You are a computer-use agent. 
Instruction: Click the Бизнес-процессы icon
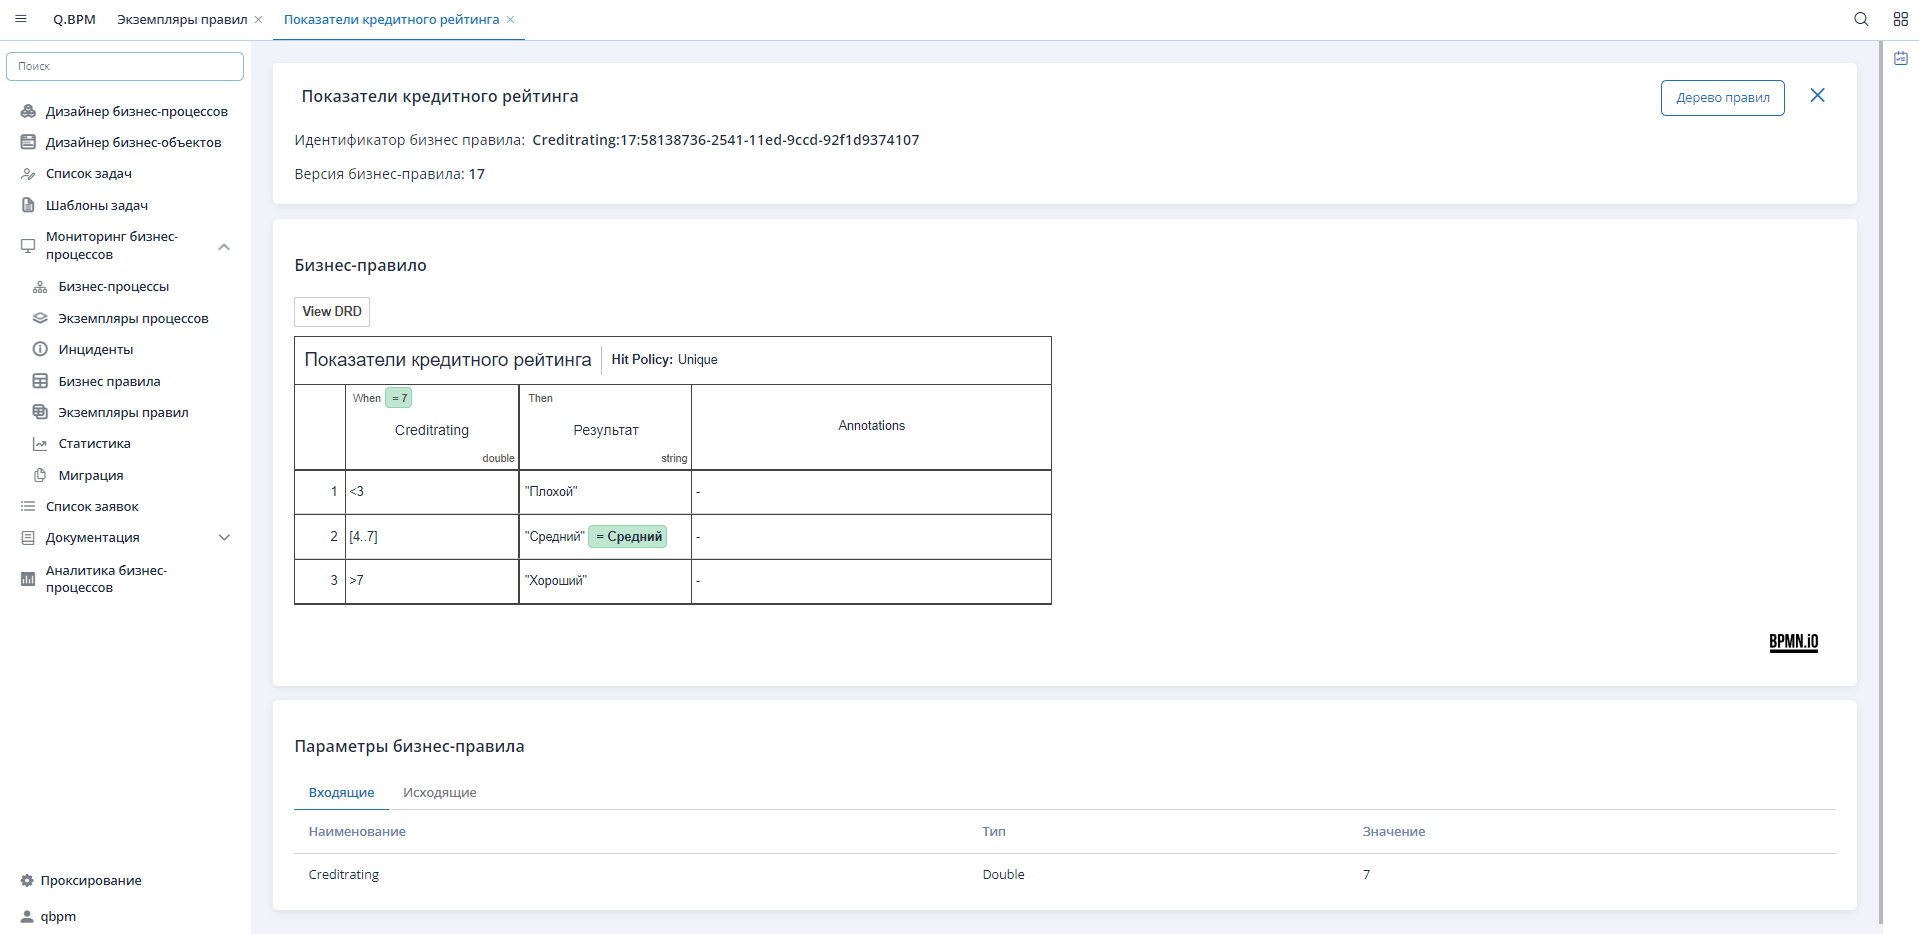(x=40, y=287)
